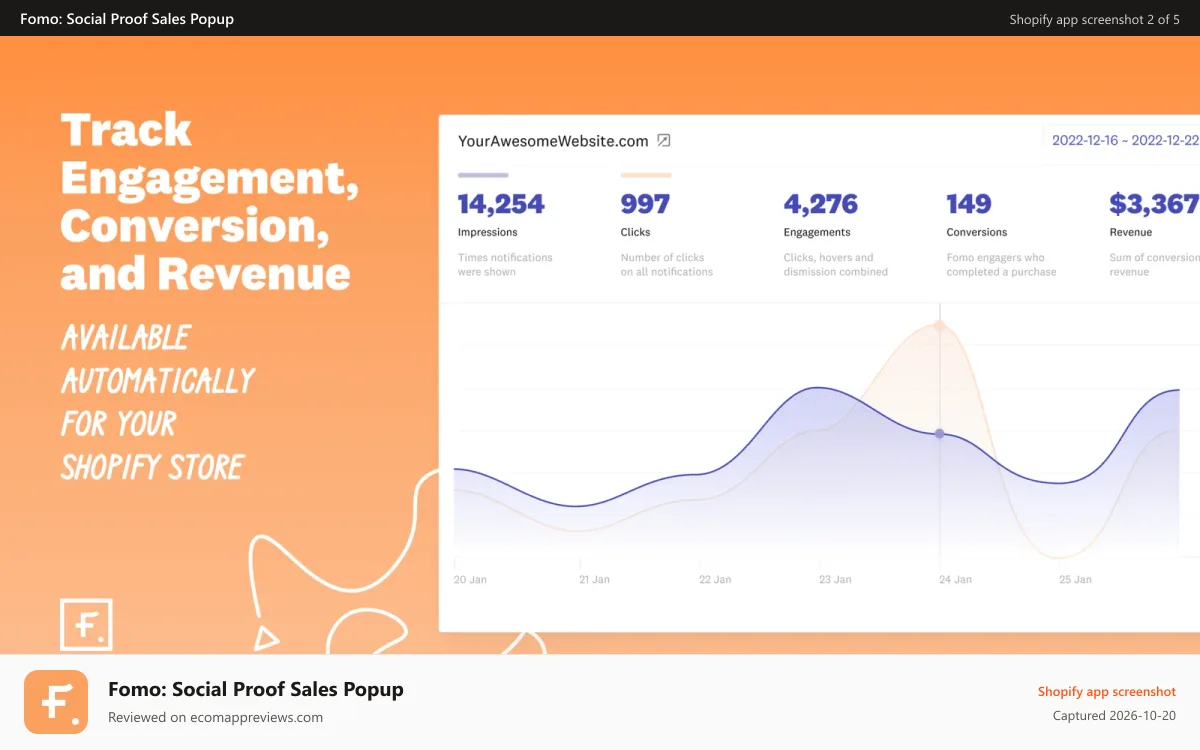
Task: Open the external link icon beside YourAwesomeWebsite.com
Action: pyautogui.click(x=664, y=141)
